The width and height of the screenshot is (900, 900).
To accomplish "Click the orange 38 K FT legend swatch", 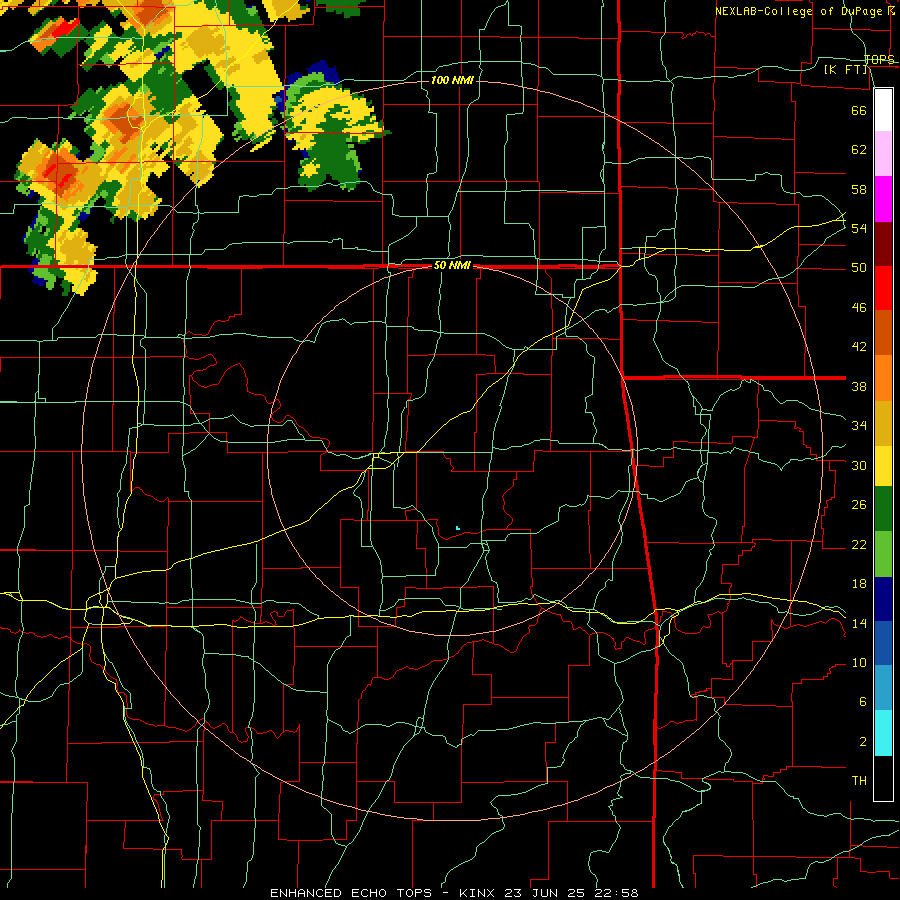I will pyautogui.click(x=883, y=378).
